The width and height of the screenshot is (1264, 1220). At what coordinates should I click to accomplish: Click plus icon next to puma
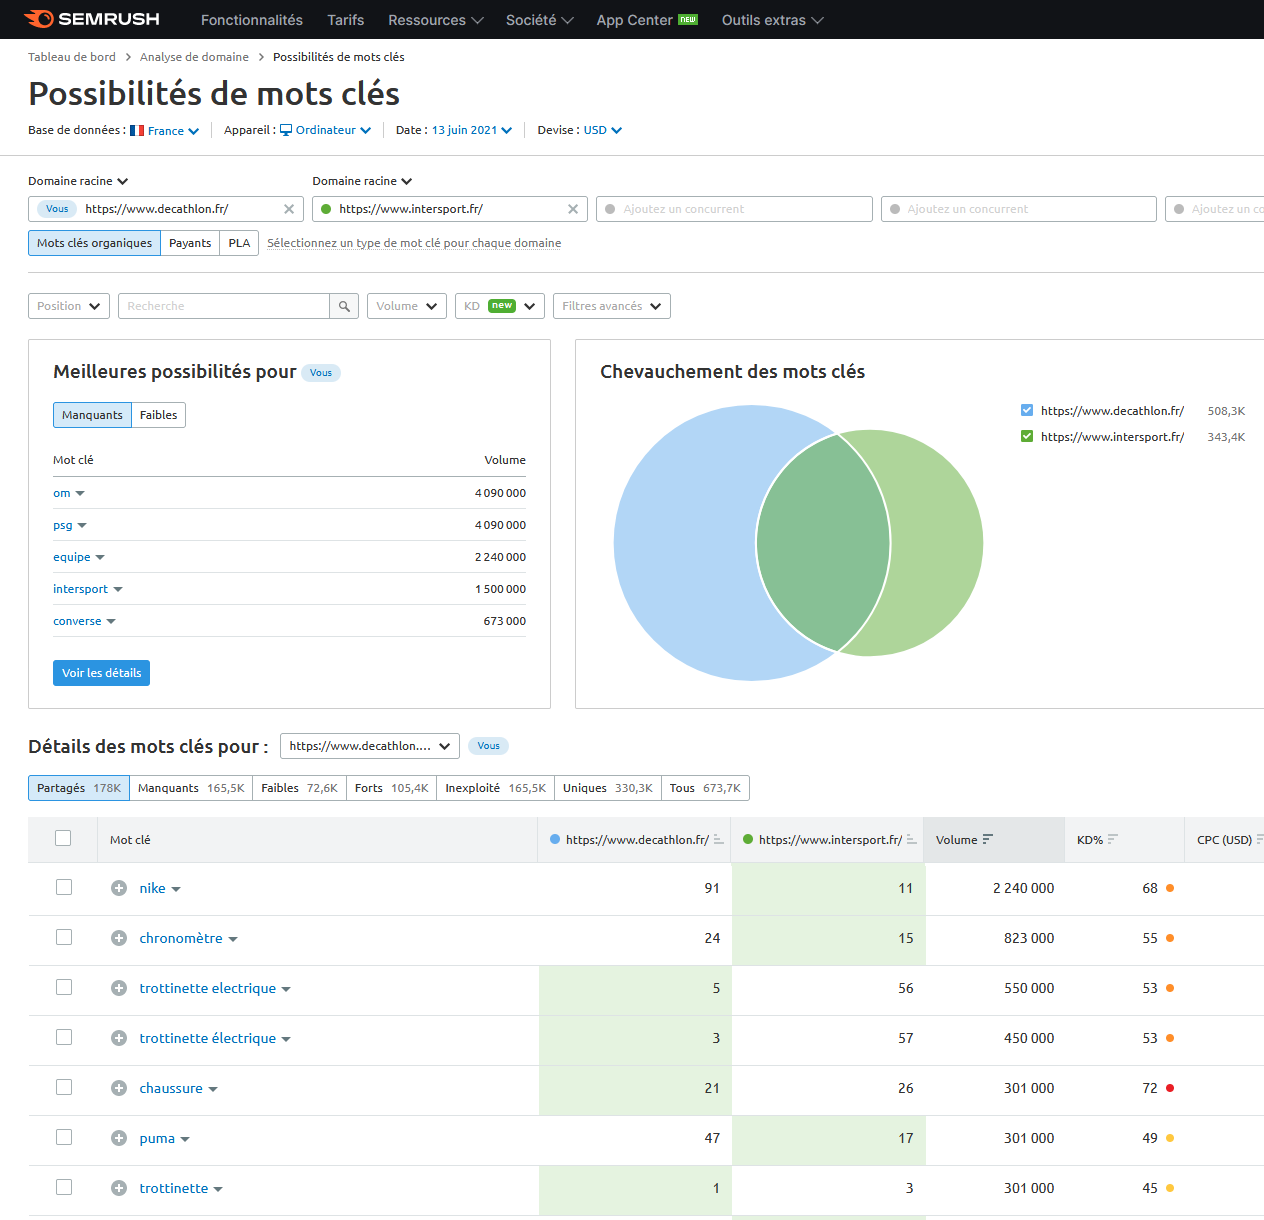[119, 1138]
